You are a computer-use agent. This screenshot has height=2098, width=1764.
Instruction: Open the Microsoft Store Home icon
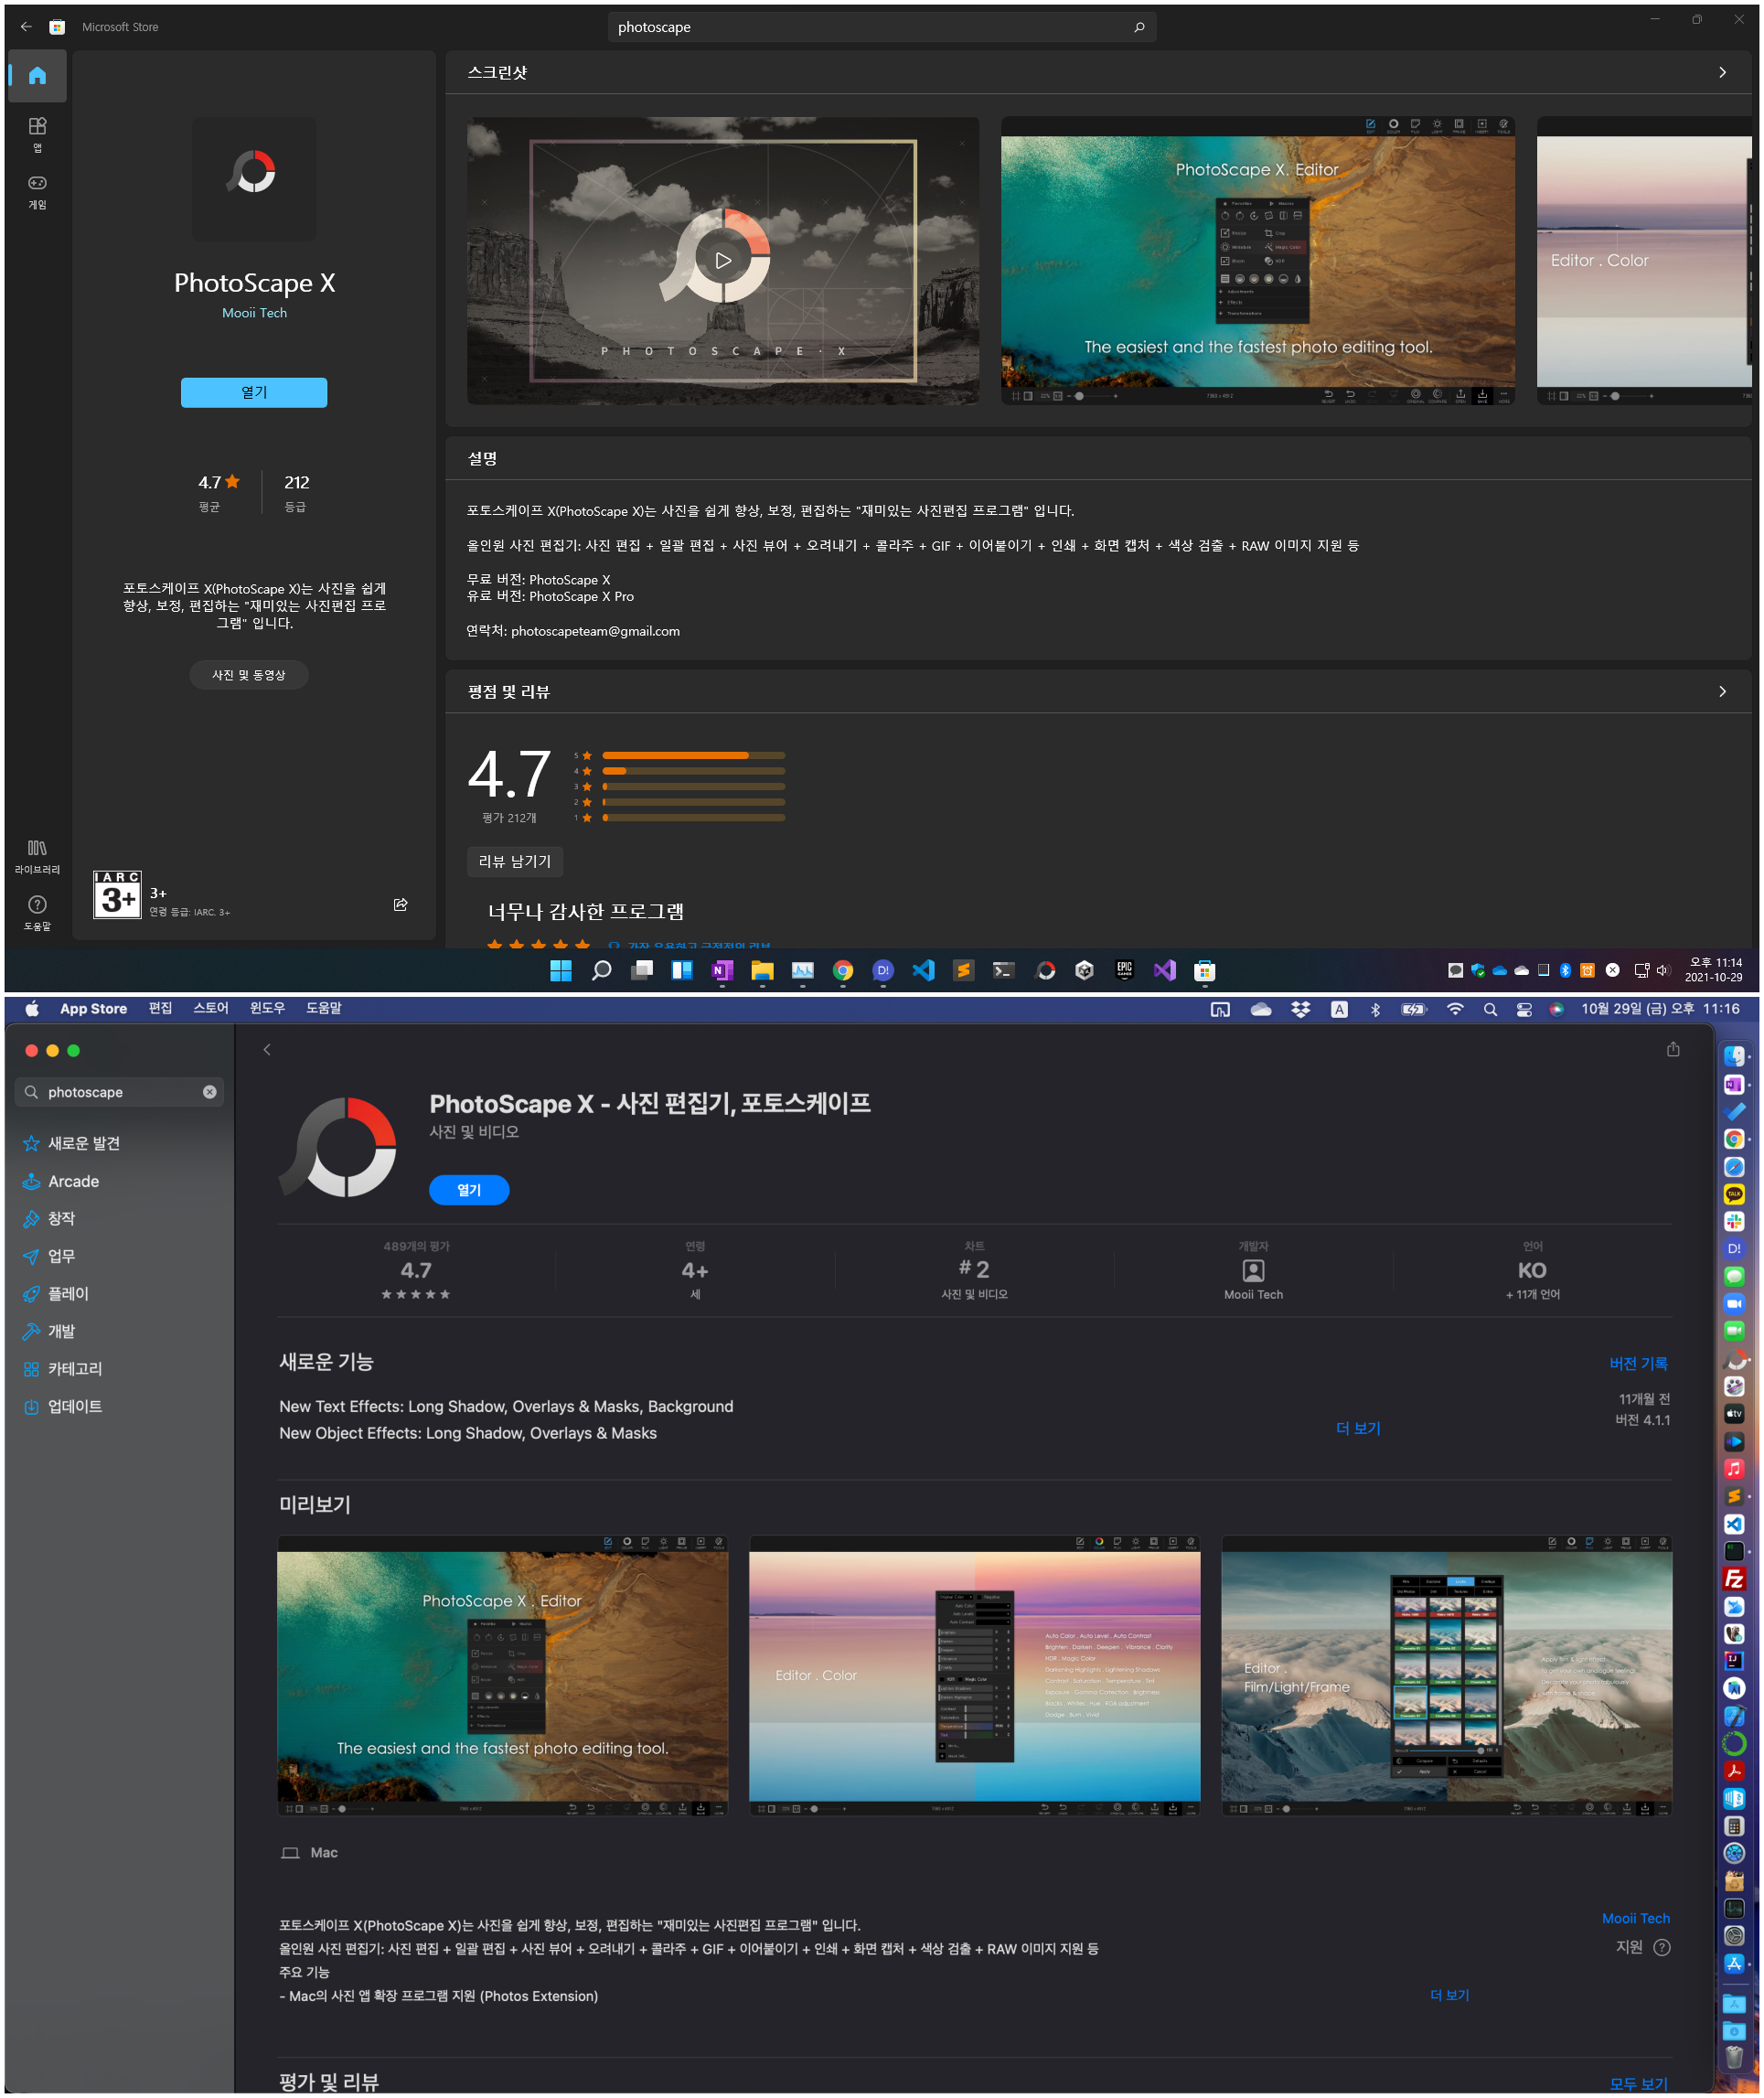coord(37,76)
